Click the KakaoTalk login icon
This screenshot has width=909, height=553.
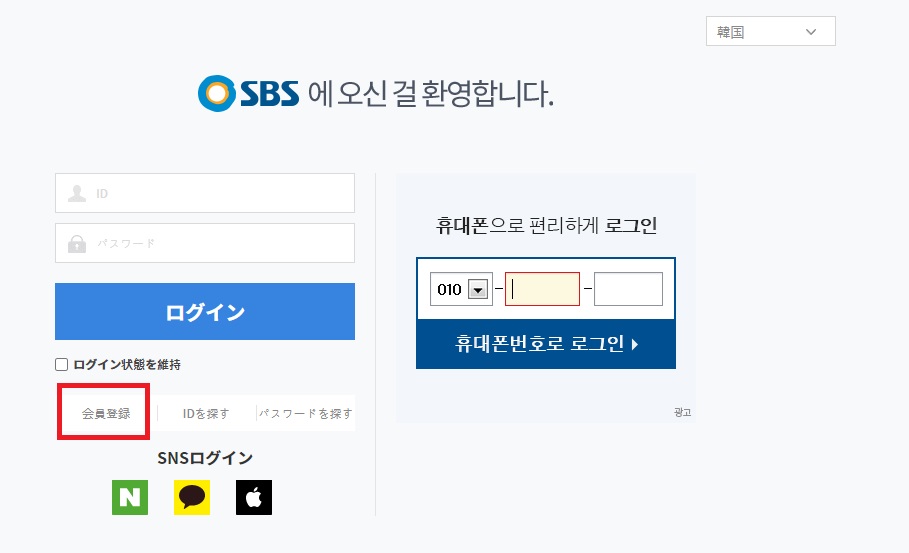pyautogui.click(x=192, y=497)
